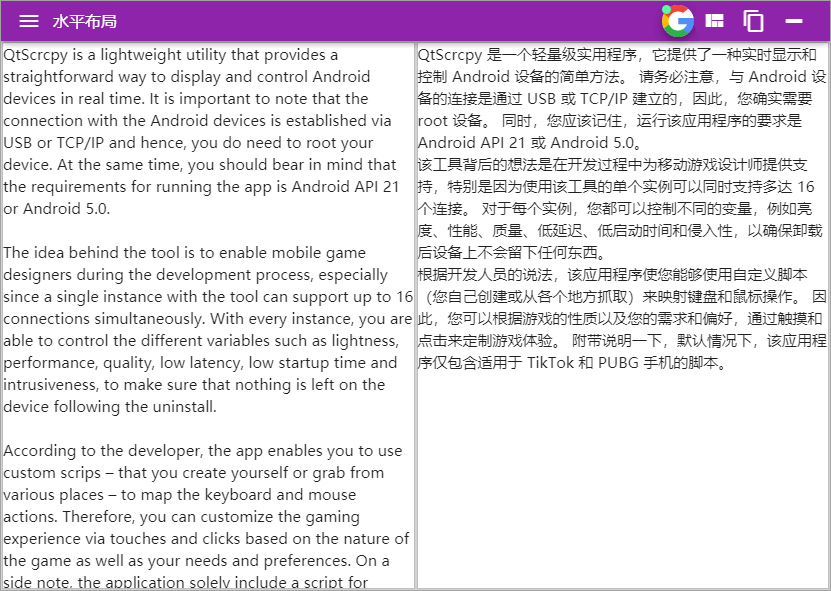This screenshot has height=591, width=831.
Task: Click the Chinese line mentioning TikTok 和 PUBG
Action: pos(572,363)
